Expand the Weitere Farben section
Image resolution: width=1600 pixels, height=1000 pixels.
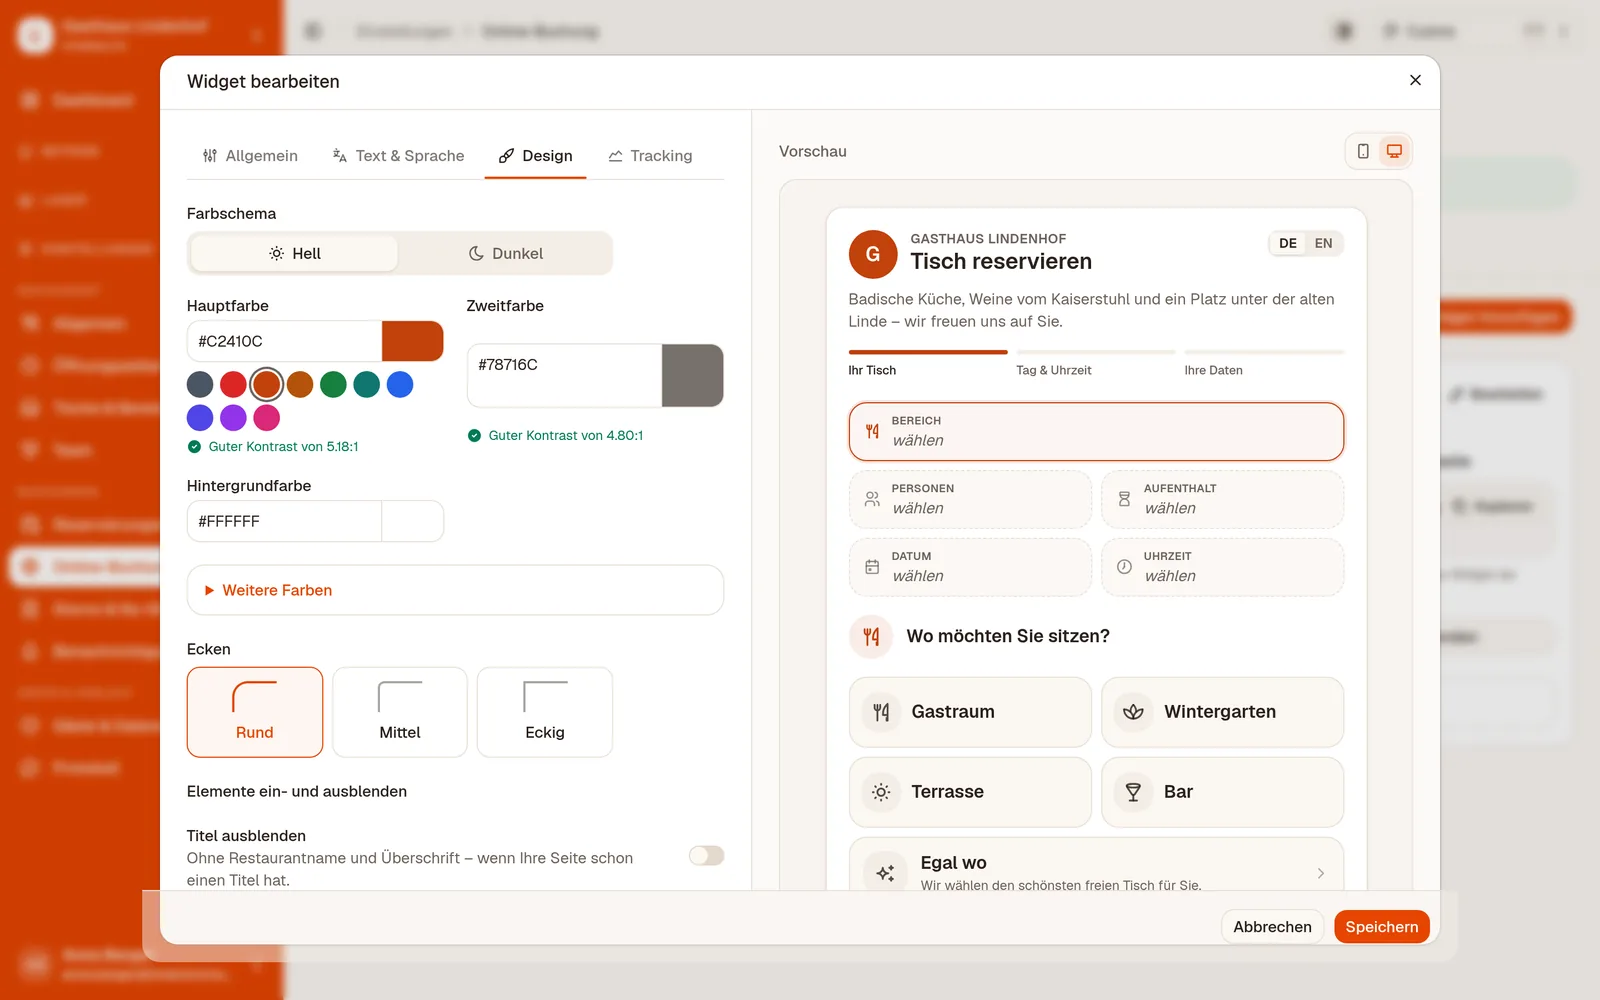pos(455,590)
